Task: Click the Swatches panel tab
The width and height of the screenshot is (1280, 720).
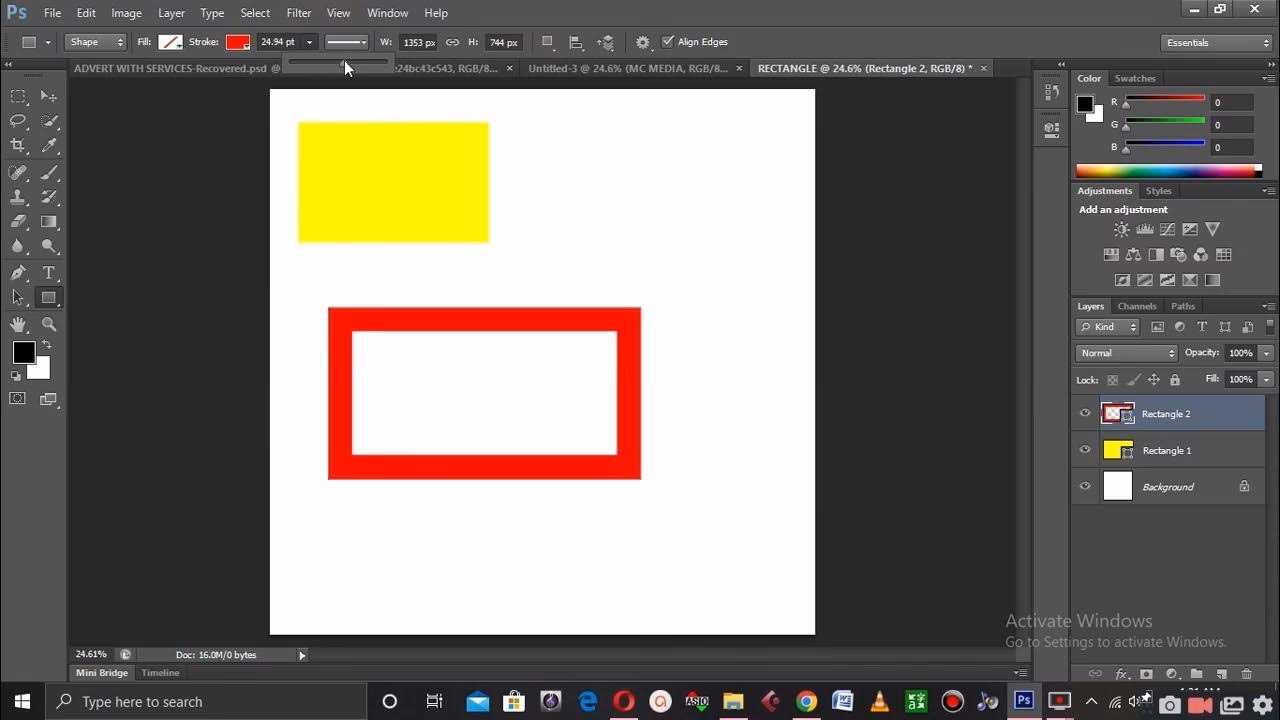Action: [x=1135, y=78]
